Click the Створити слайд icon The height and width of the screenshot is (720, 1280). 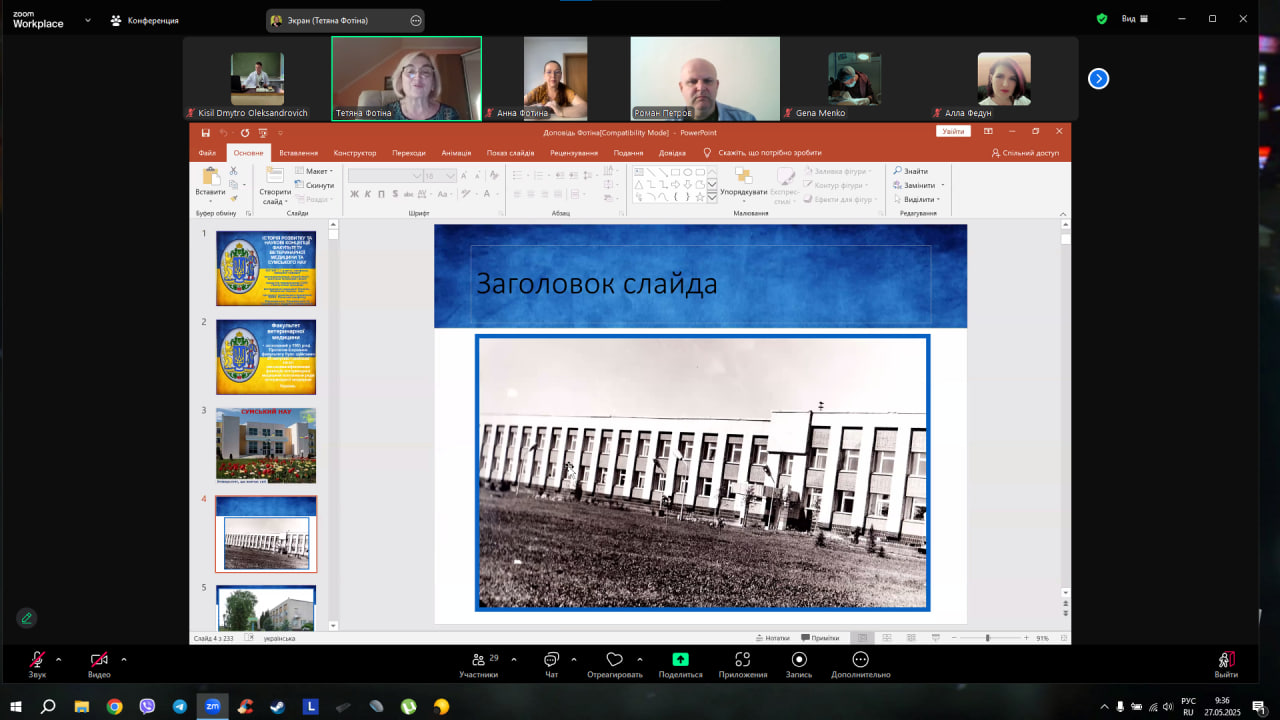(275, 175)
